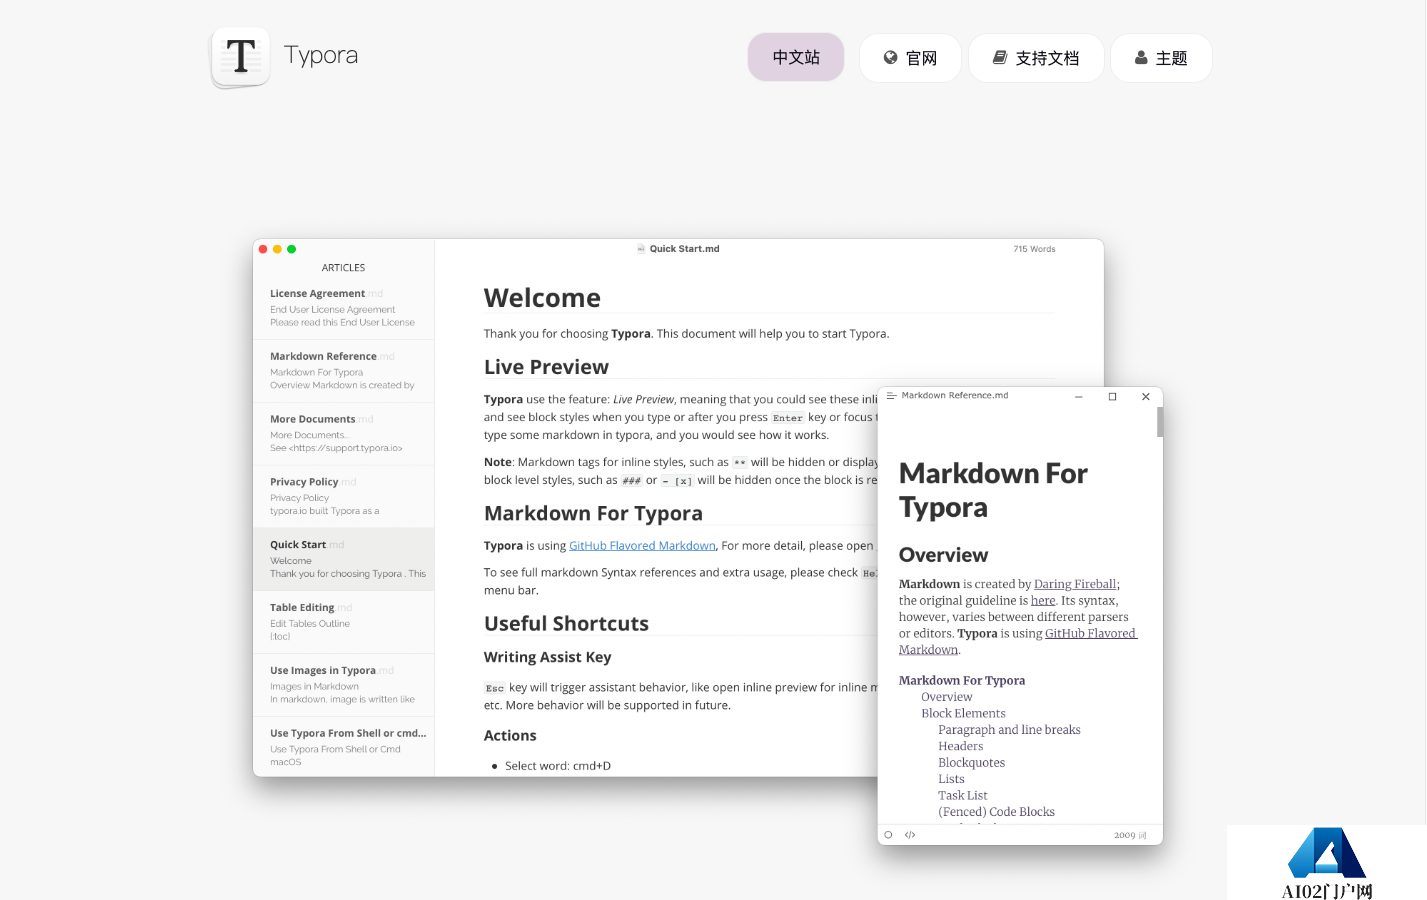The image size is (1427, 900).
Task: Follow the 'here' guideline link
Action: 1043,601
